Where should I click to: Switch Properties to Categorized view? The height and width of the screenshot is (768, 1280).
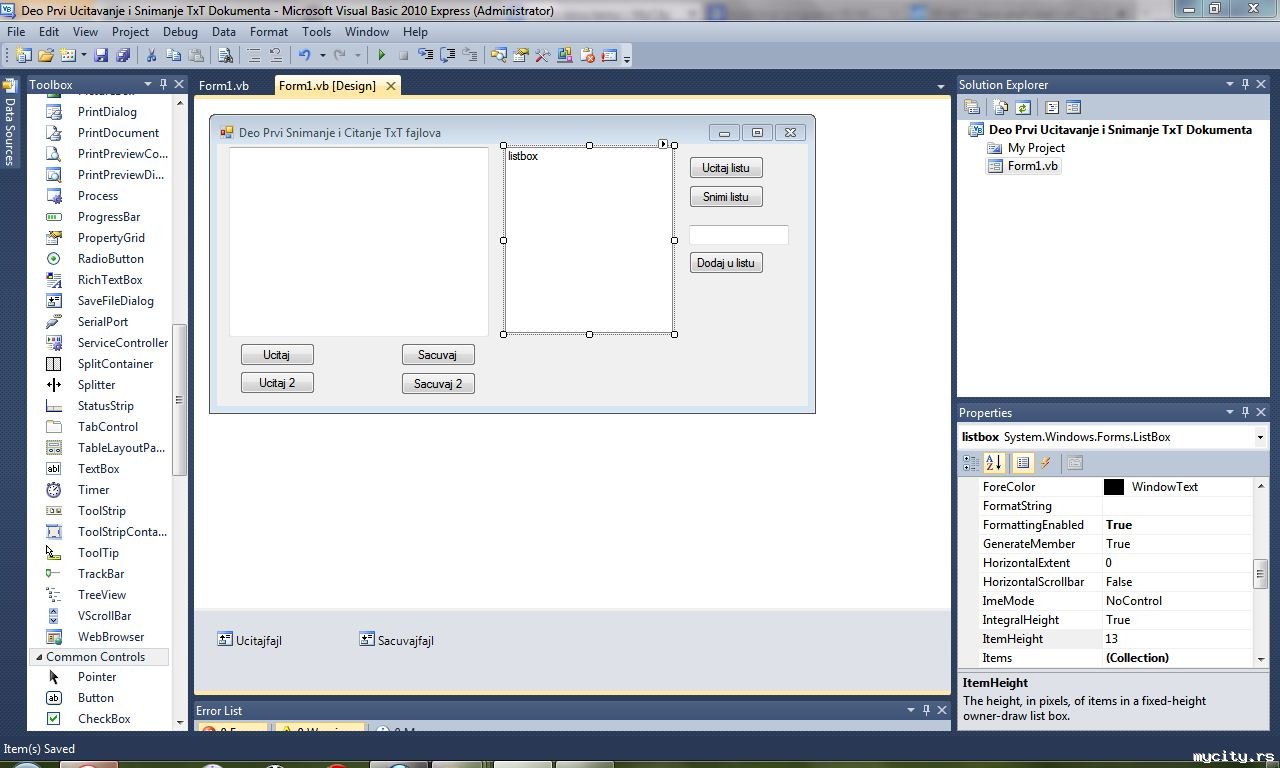[x=970, y=463]
